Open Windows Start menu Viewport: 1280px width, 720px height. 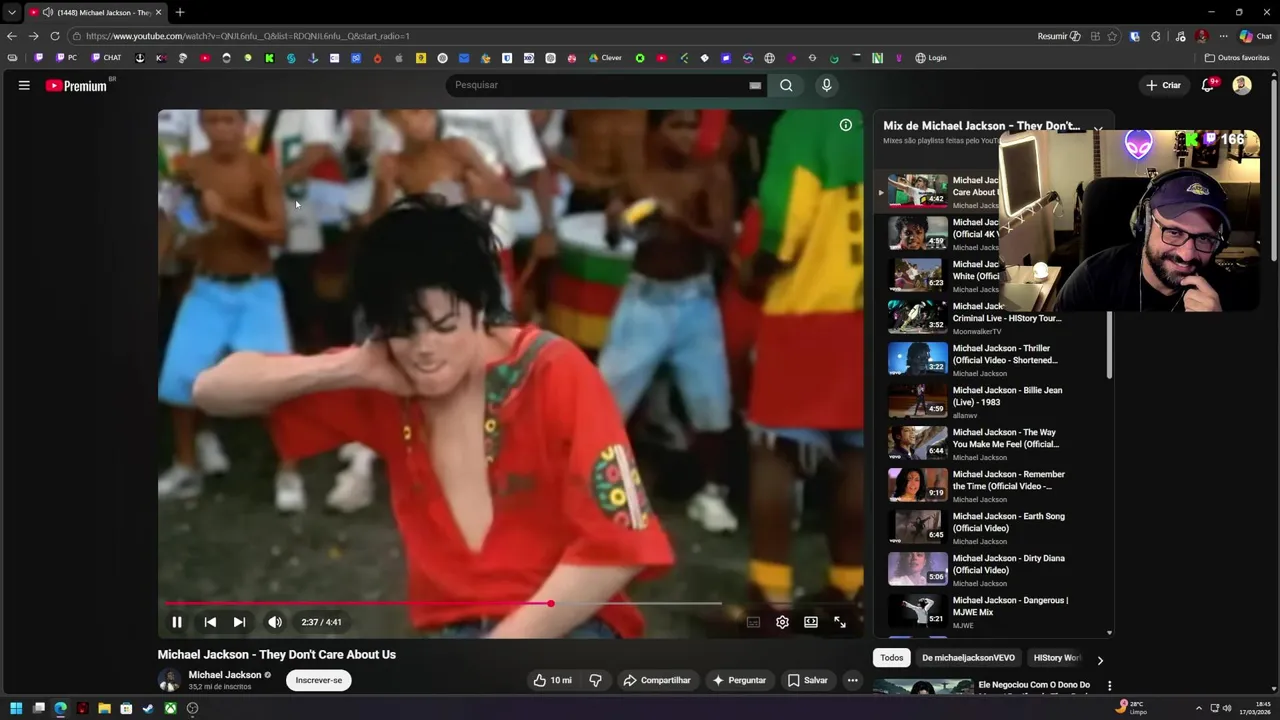[16, 708]
